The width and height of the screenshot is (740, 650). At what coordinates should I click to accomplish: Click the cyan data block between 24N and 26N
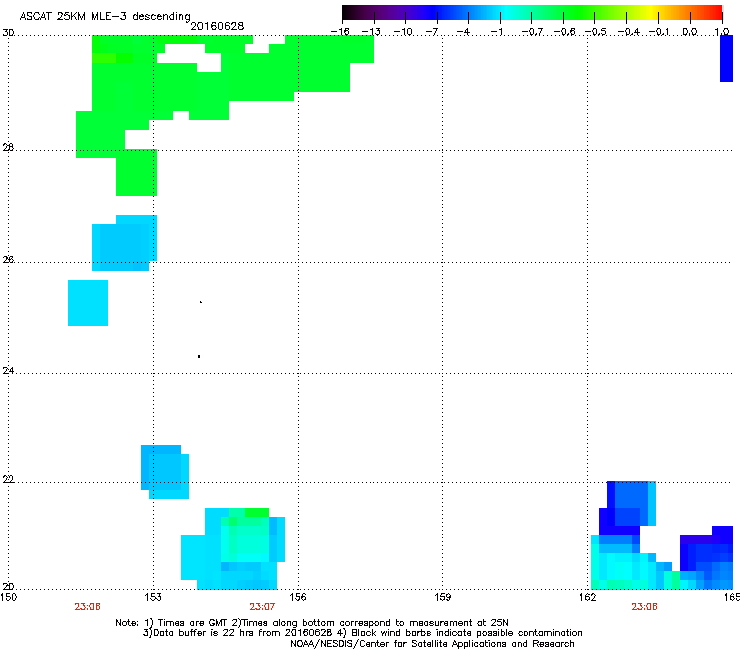coord(88,303)
